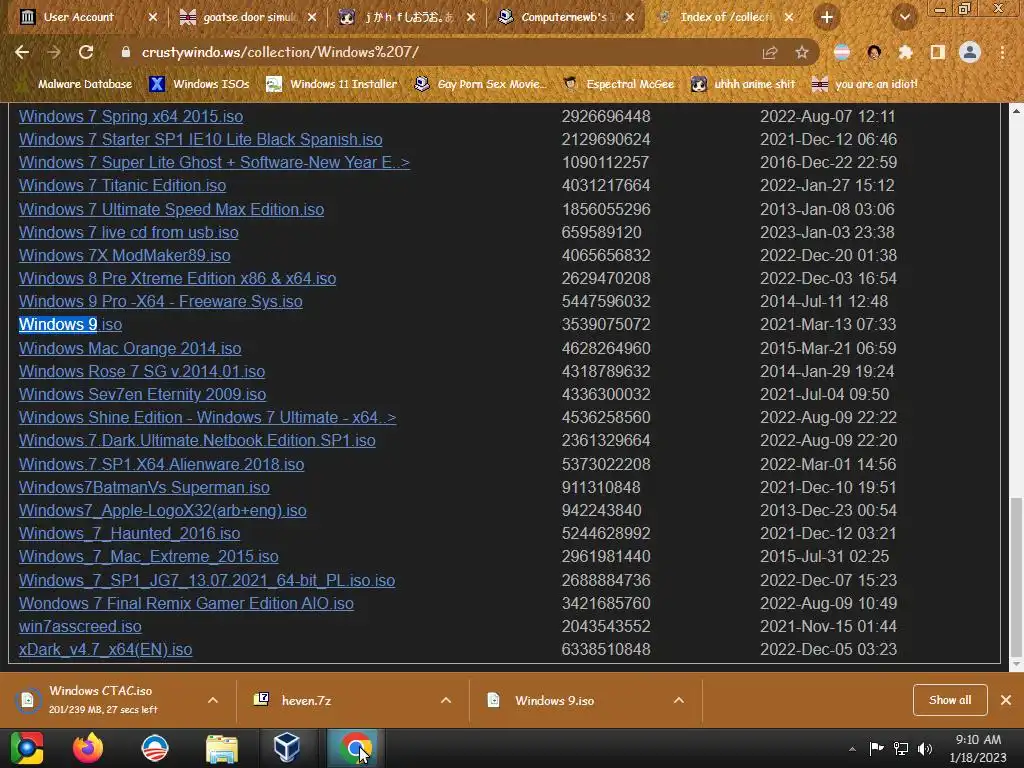Viewport: 1024px width, 768px height.
Task: Open Windows7BatmanVs Superman.iso
Action: pyautogui.click(x=144, y=487)
